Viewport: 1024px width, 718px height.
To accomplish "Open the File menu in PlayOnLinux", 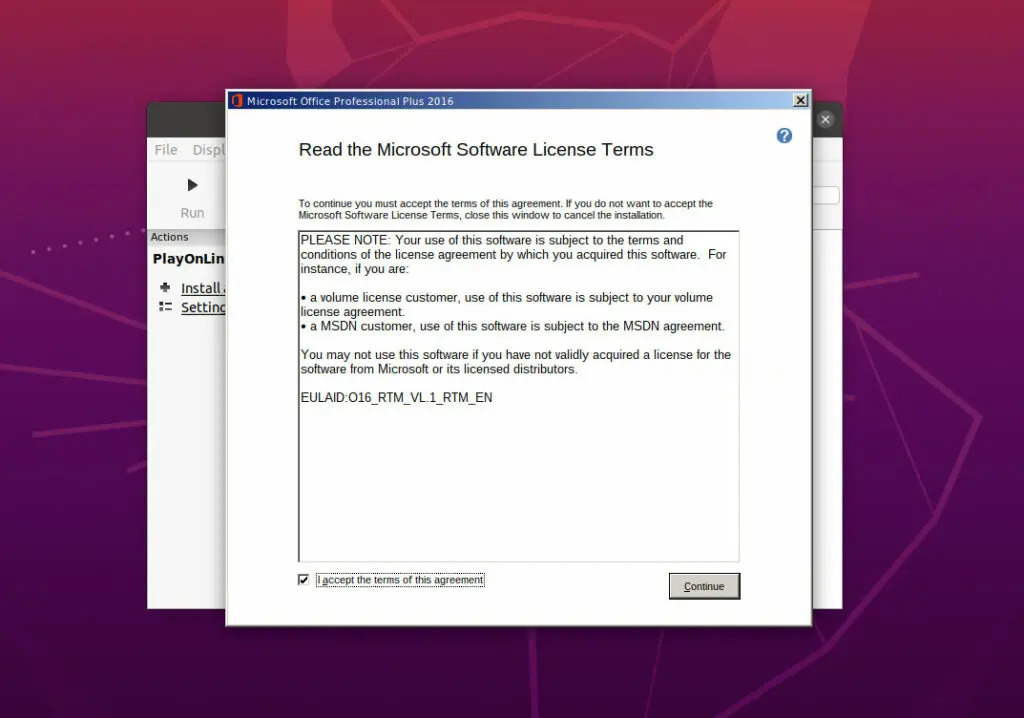I will coord(165,149).
